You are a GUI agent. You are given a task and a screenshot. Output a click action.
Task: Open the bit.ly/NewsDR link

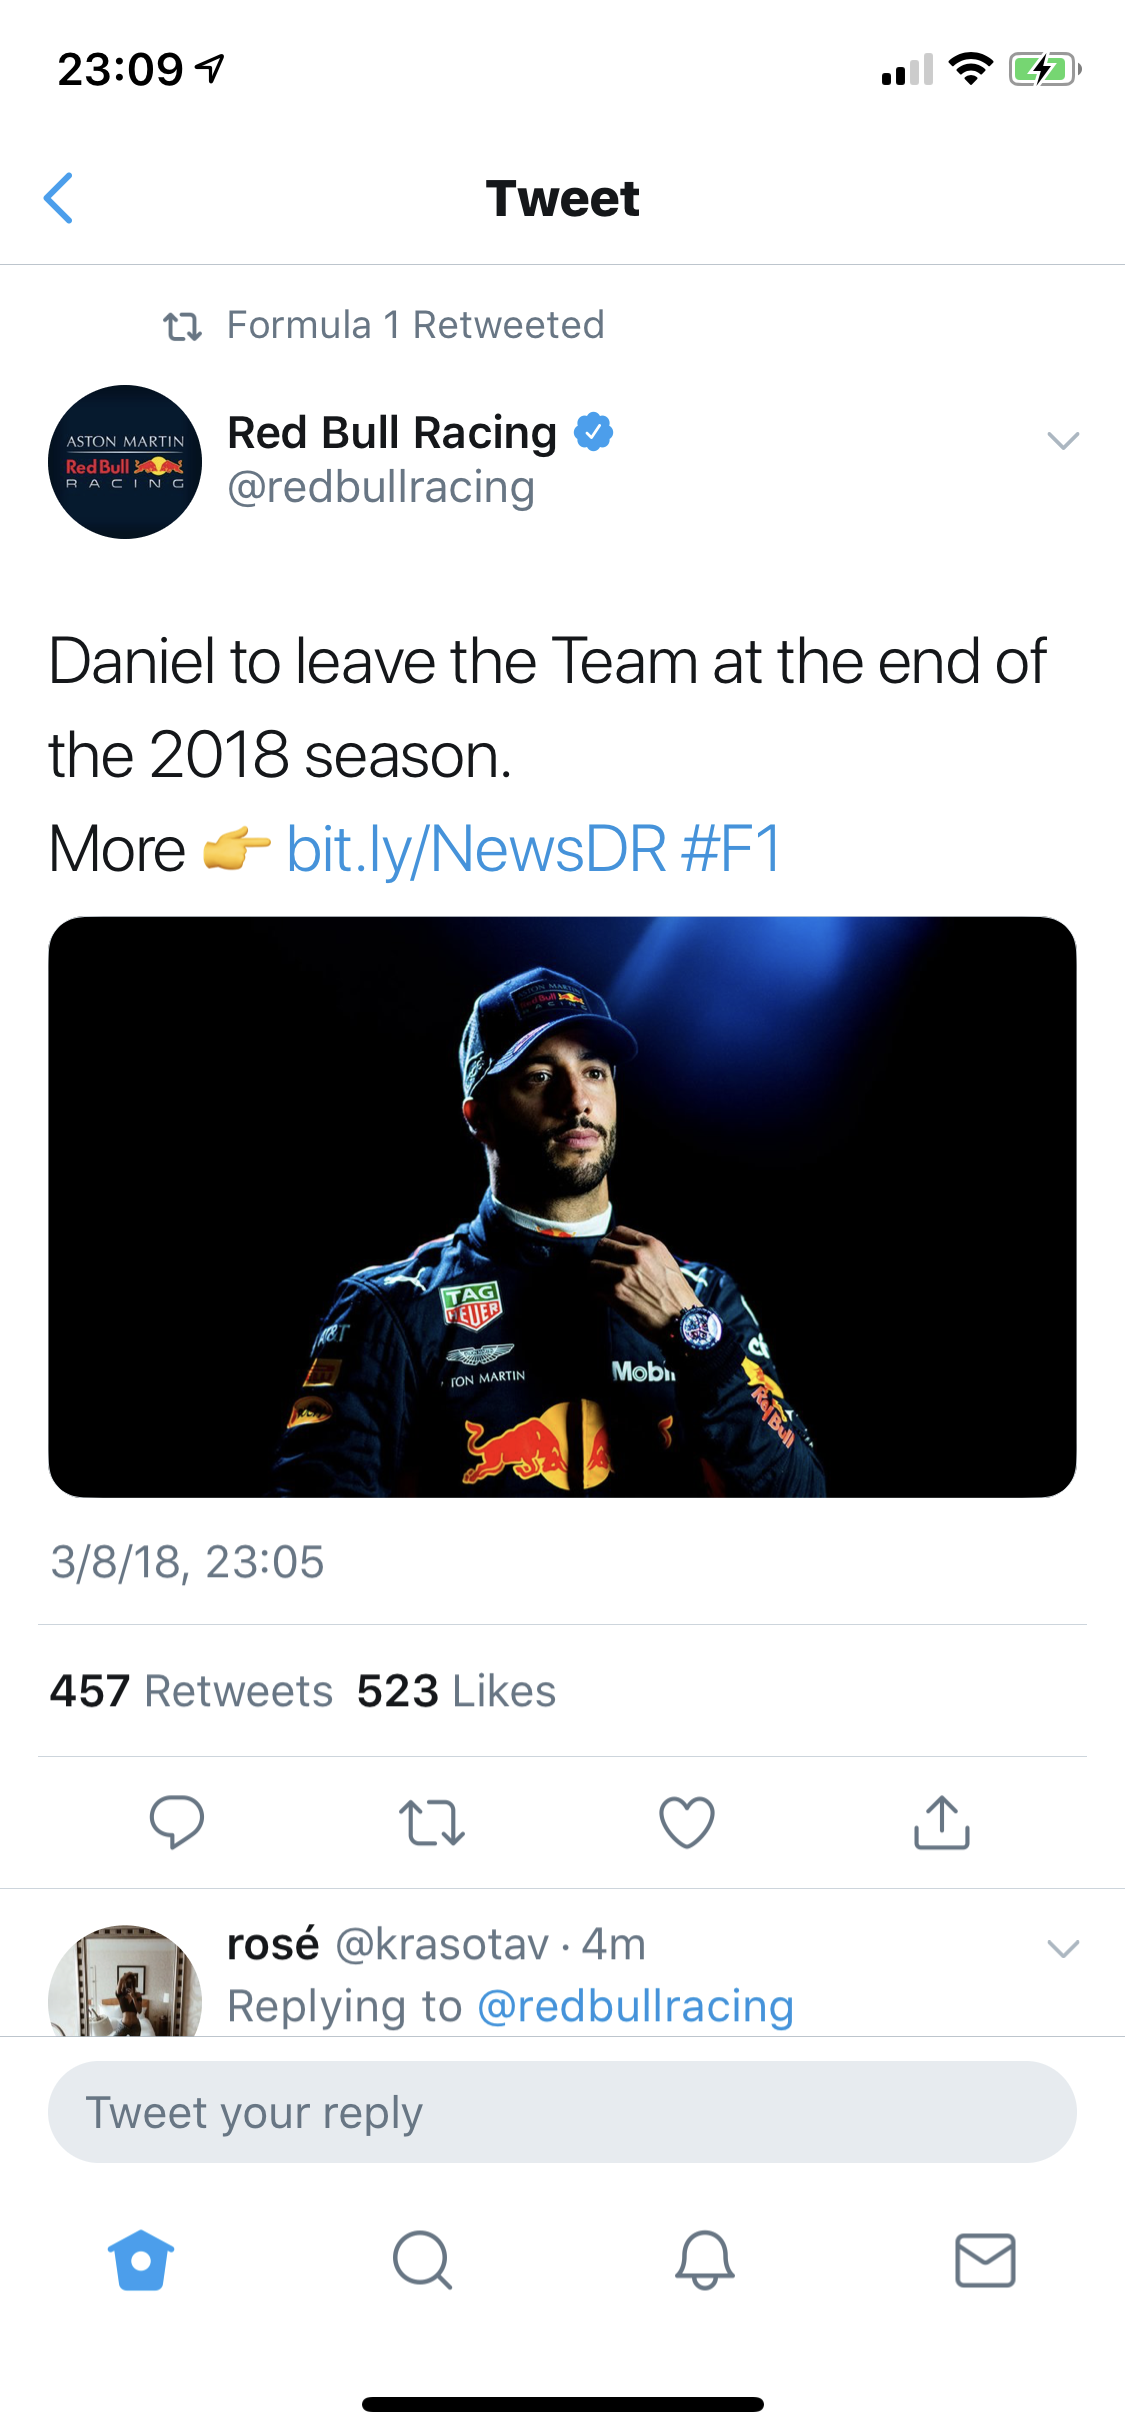(x=476, y=849)
